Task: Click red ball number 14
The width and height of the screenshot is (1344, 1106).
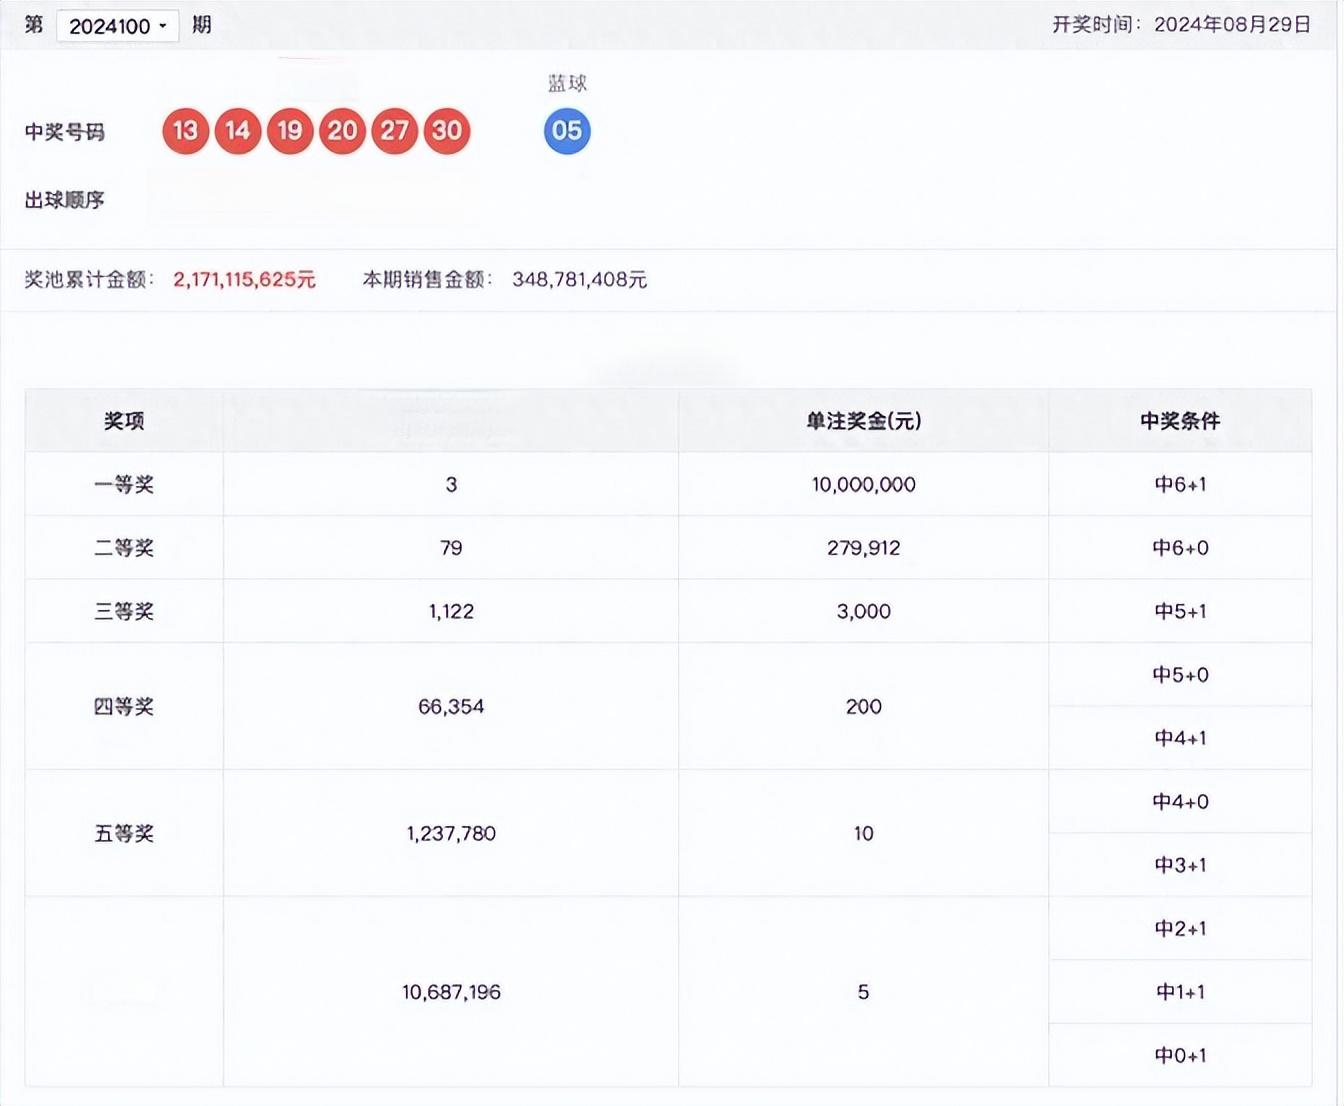Action: pyautogui.click(x=238, y=131)
